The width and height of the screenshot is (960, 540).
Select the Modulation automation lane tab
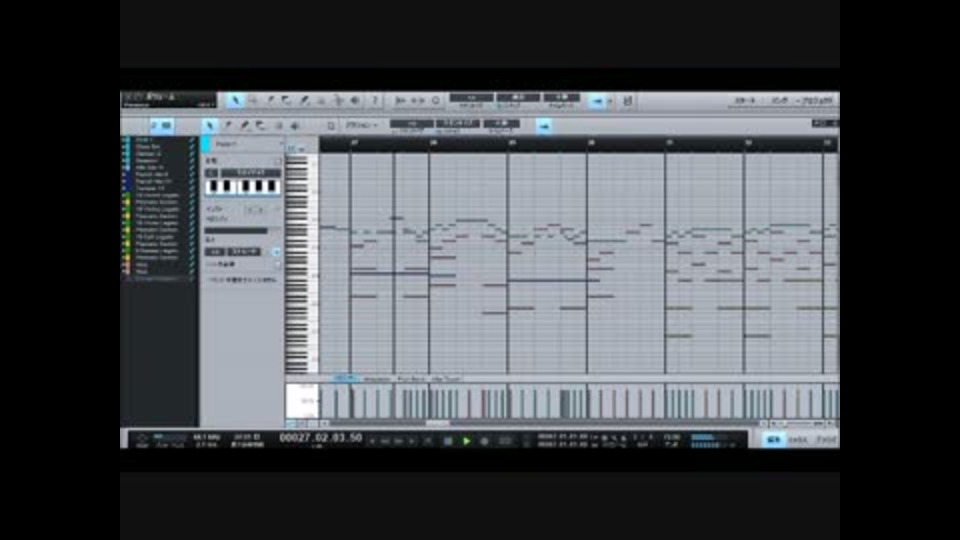point(377,379)
